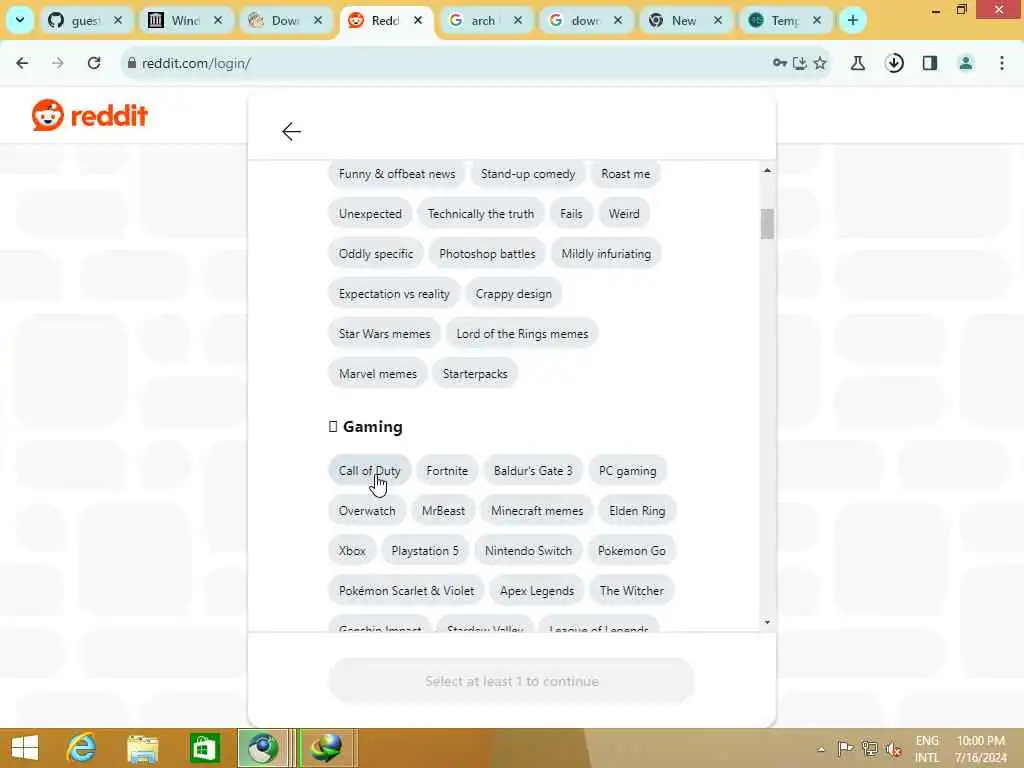Select the Xbox interest
This screenshot has height=768, width=1024.
click(x=352, y=551)
